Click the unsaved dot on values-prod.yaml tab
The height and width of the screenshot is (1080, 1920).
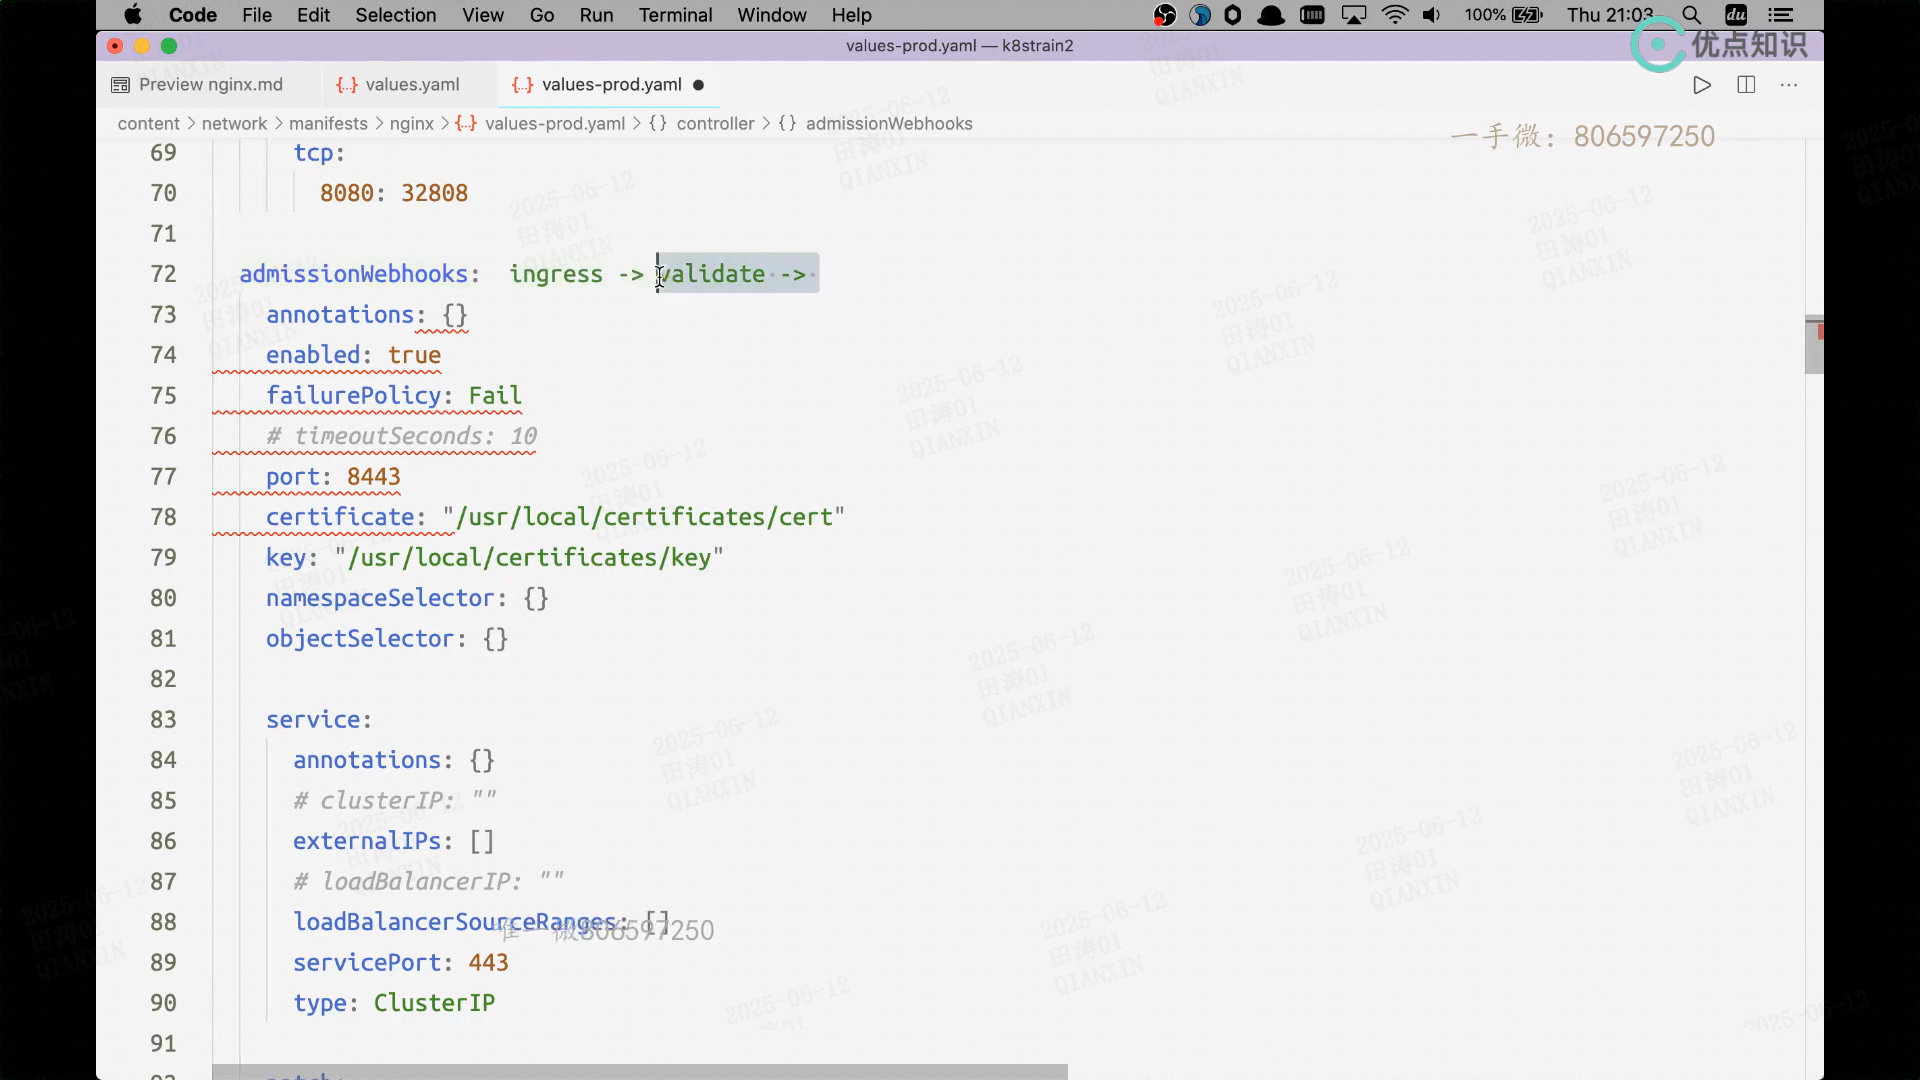coord(699,85)
